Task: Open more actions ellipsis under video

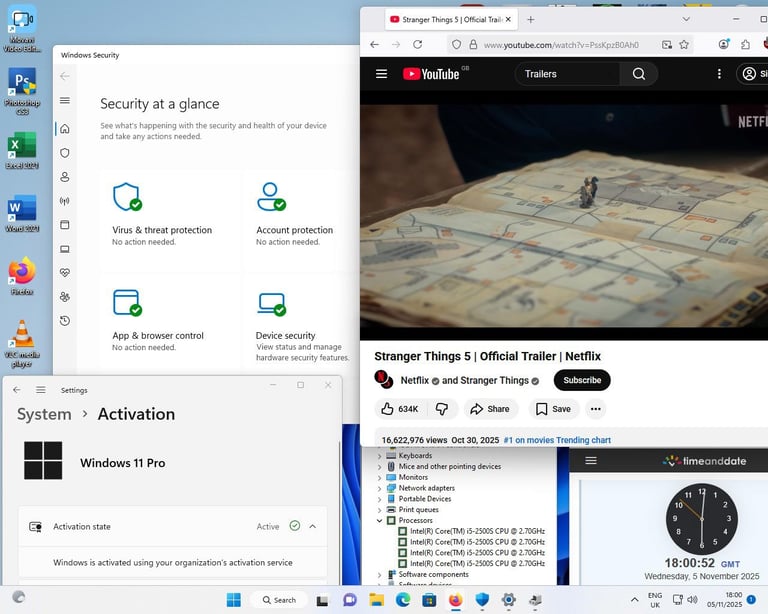Action: tap(596, 409)
